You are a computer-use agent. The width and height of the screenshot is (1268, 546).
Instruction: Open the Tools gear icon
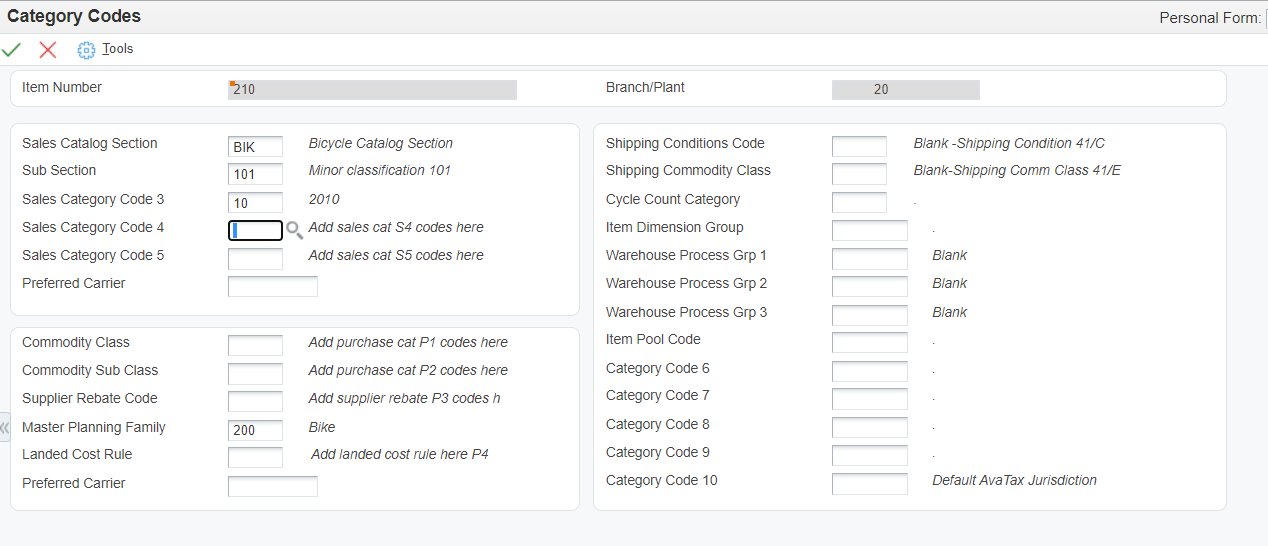click(86, 50)
